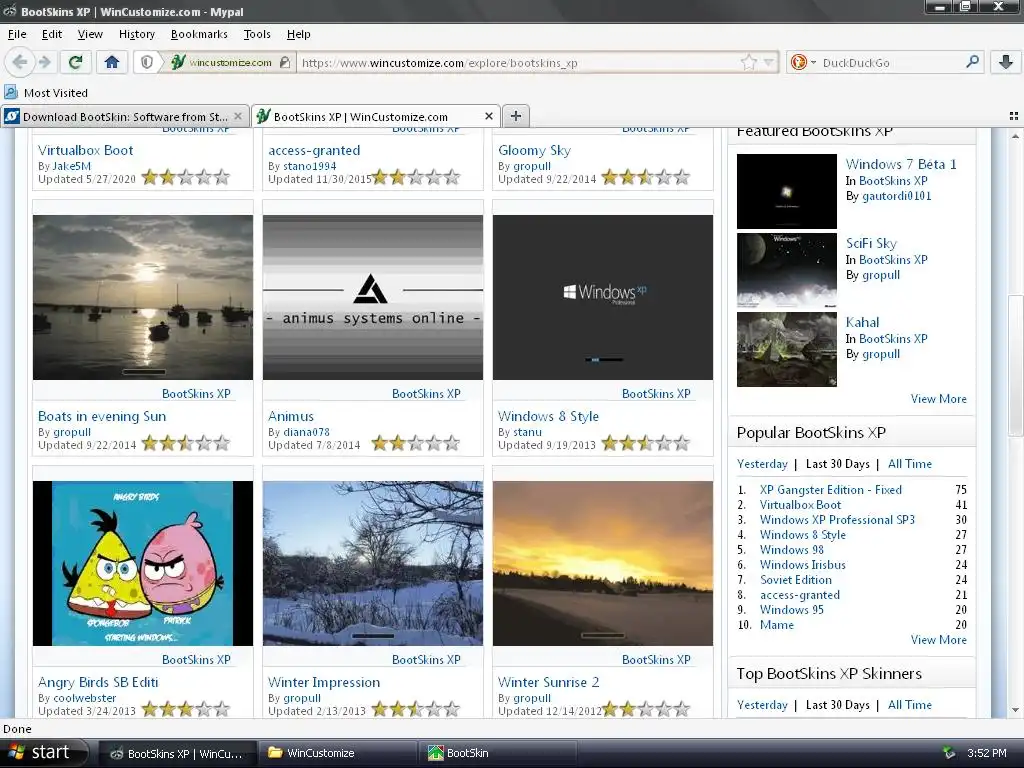1024x768 pixels.
Task: Open the Windows Start button
Action: click(44, 752)
